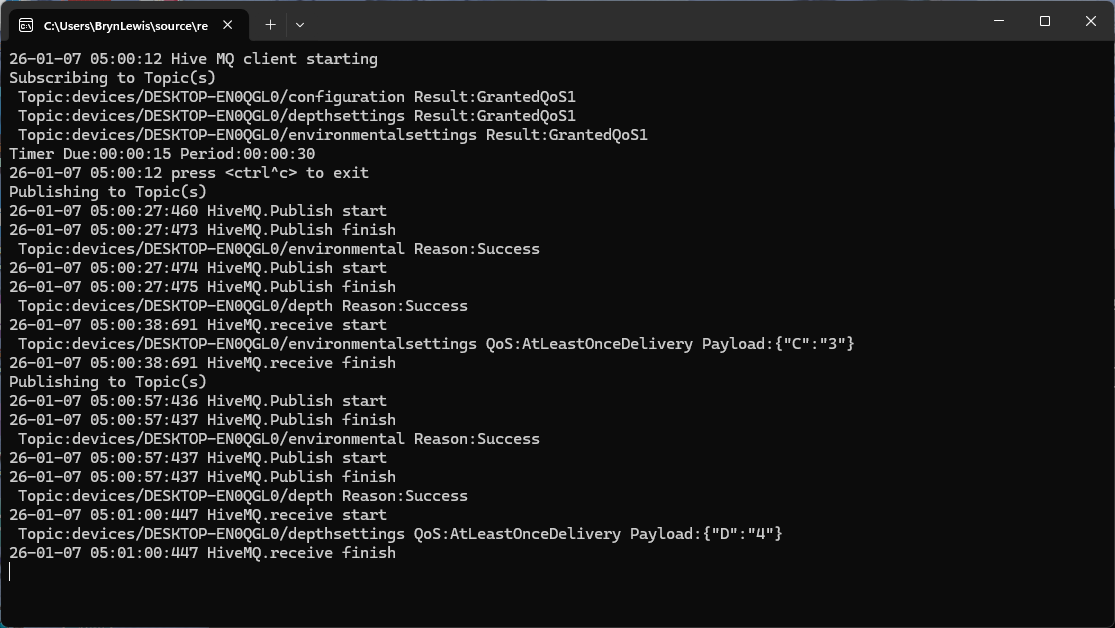Screen dimensions: 1115x628
Task: Click the Payload:{"C":"3"} text
Action: pos(777,344)
